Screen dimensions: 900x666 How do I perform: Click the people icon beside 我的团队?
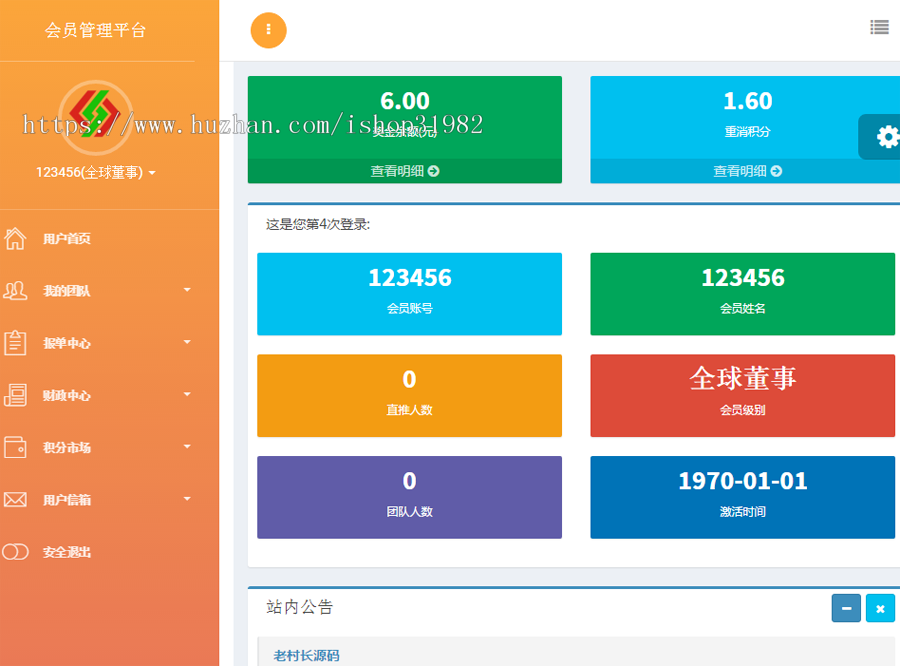[x=15, y=291]
